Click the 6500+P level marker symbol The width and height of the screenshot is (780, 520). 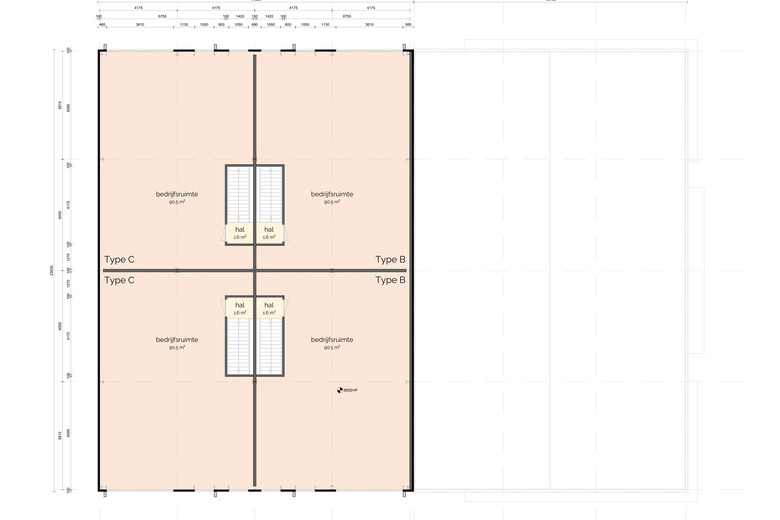coord(340,390)
